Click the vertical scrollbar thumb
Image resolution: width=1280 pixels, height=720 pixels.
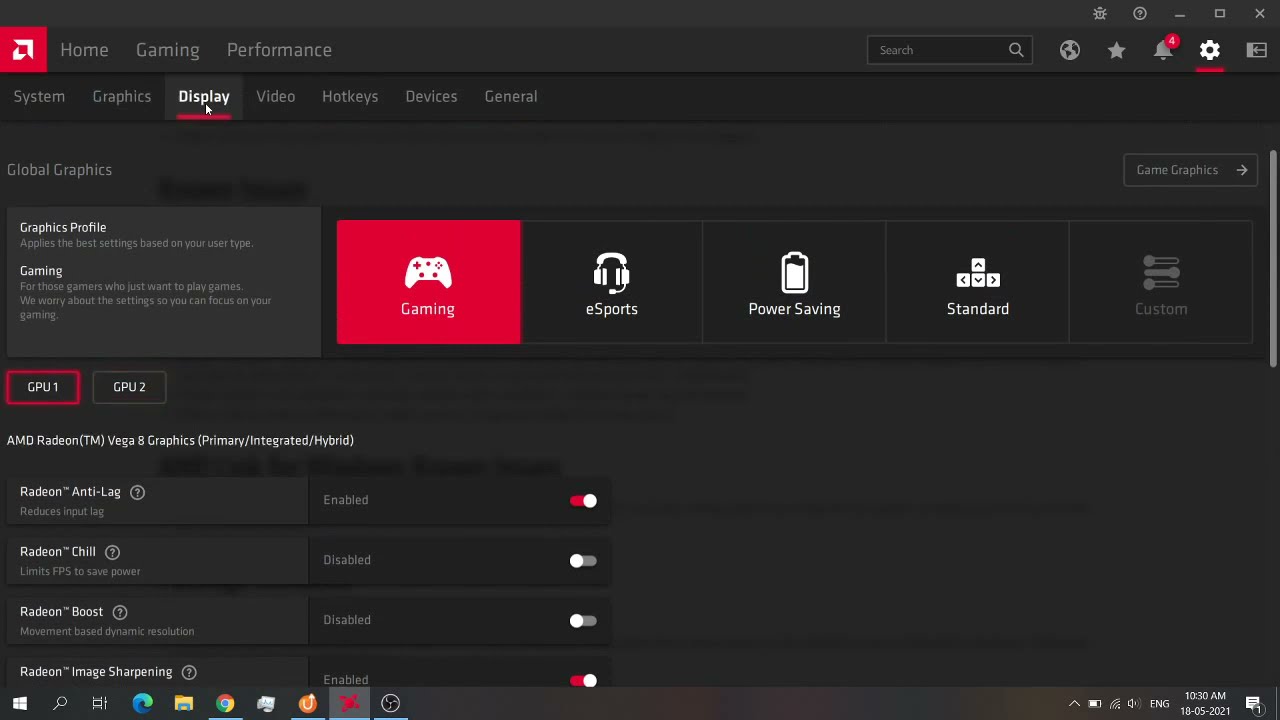[x=1273, y=258]
